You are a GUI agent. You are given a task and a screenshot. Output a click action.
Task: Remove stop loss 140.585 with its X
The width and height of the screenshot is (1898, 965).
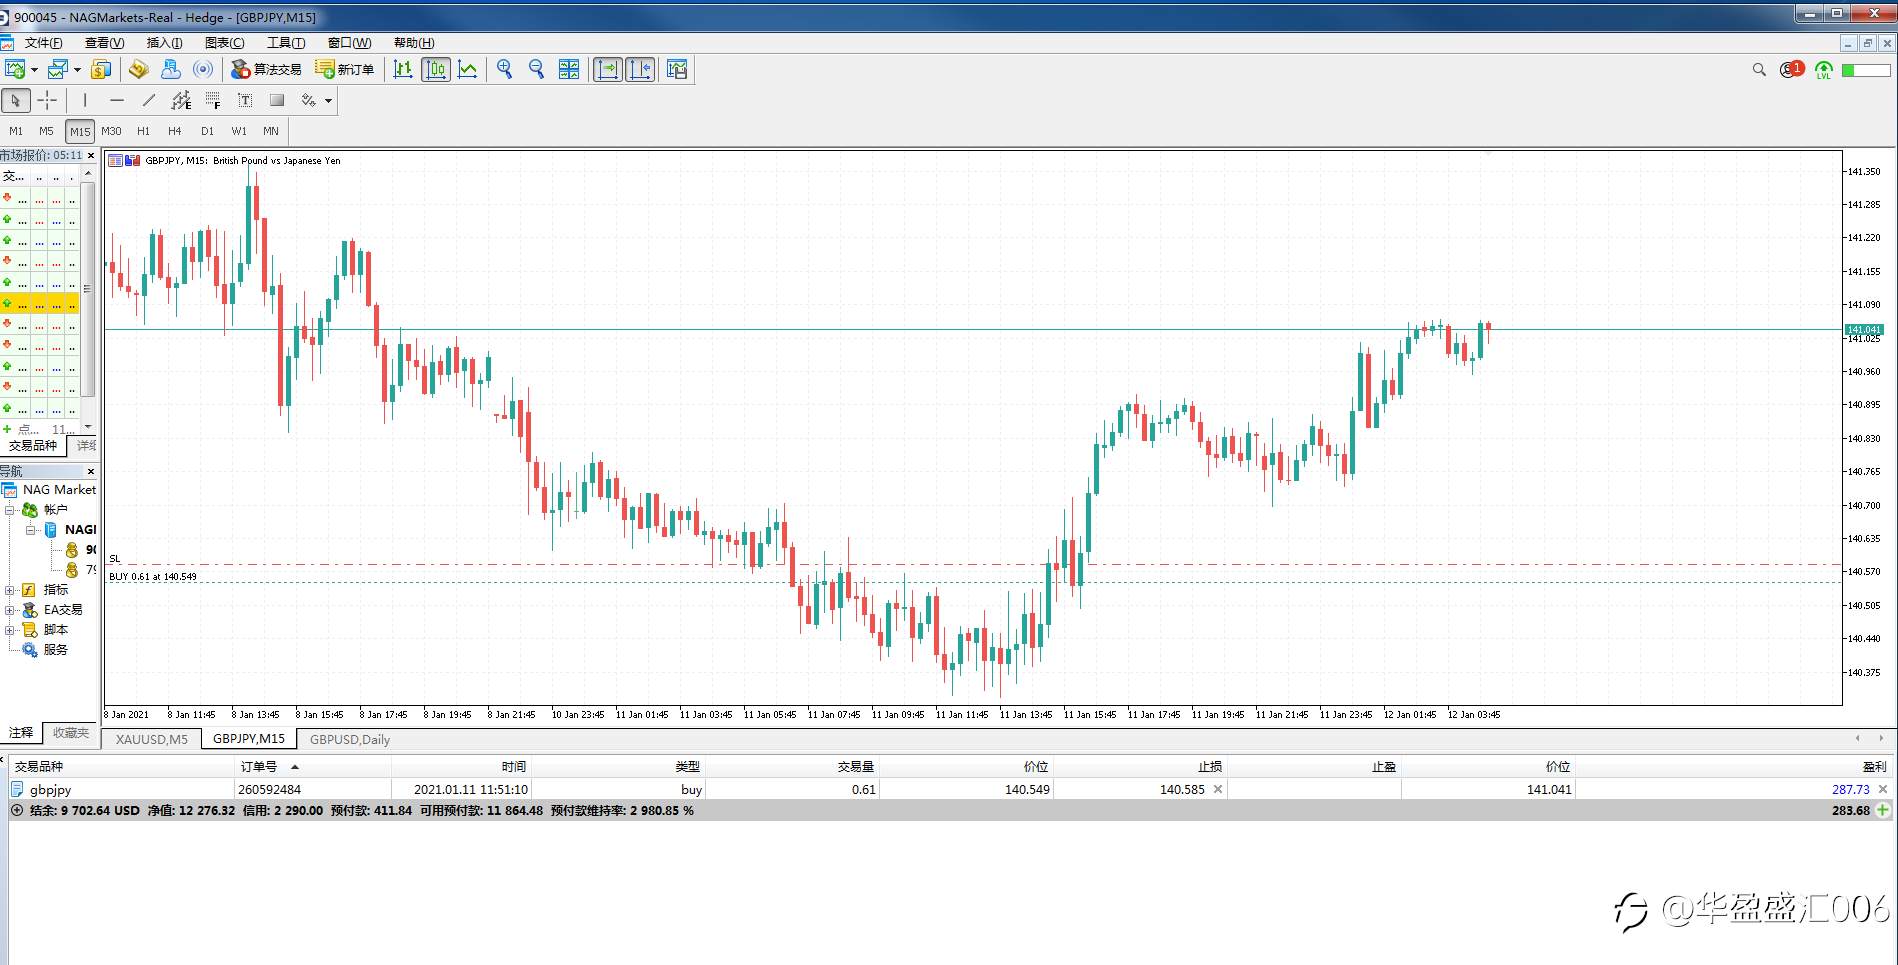point(1218,789)
